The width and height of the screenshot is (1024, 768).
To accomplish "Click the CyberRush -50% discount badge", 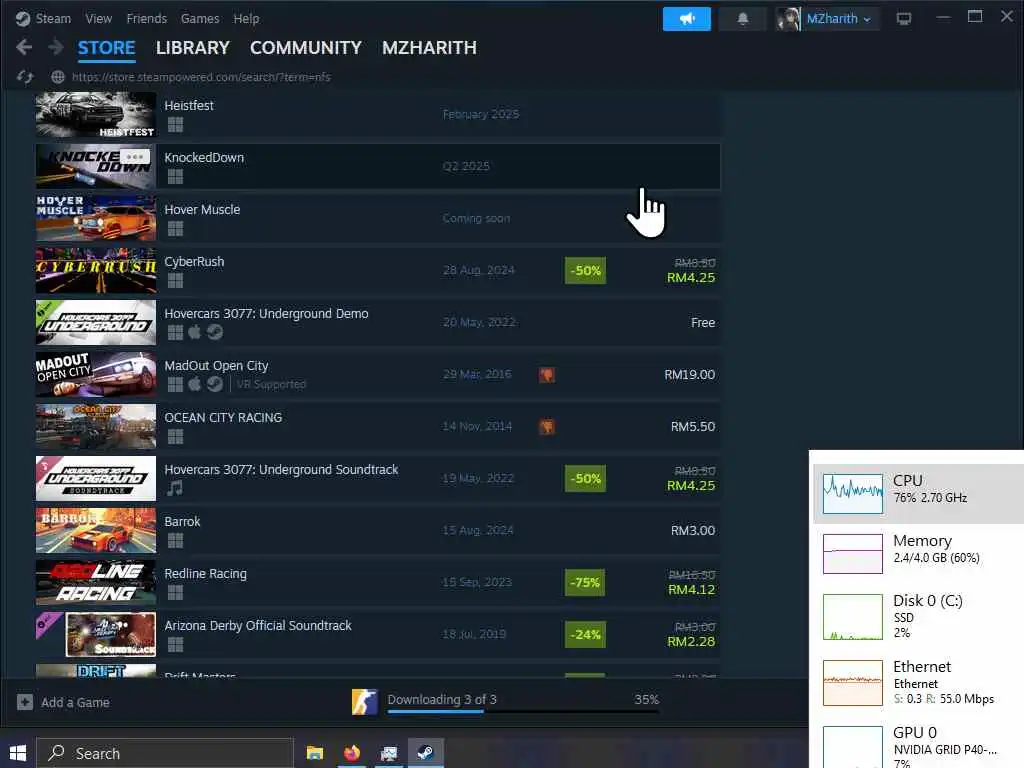I will tap(585, 270).
